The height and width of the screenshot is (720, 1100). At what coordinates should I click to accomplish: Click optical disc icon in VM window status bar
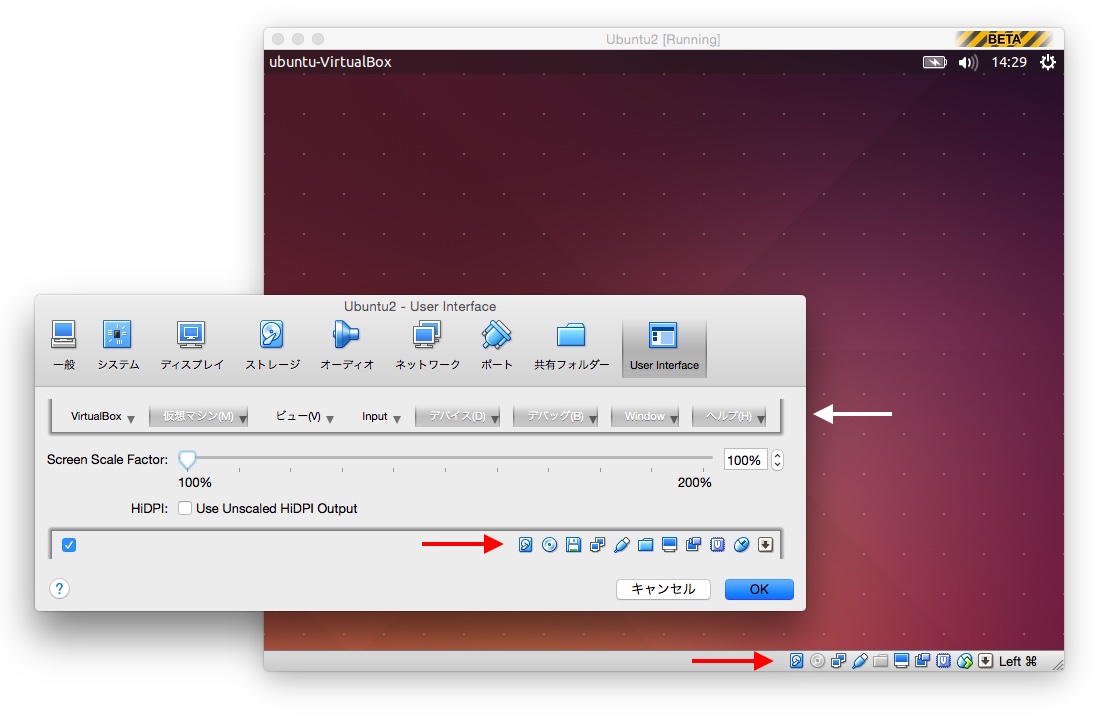click(x=817, y=661)
